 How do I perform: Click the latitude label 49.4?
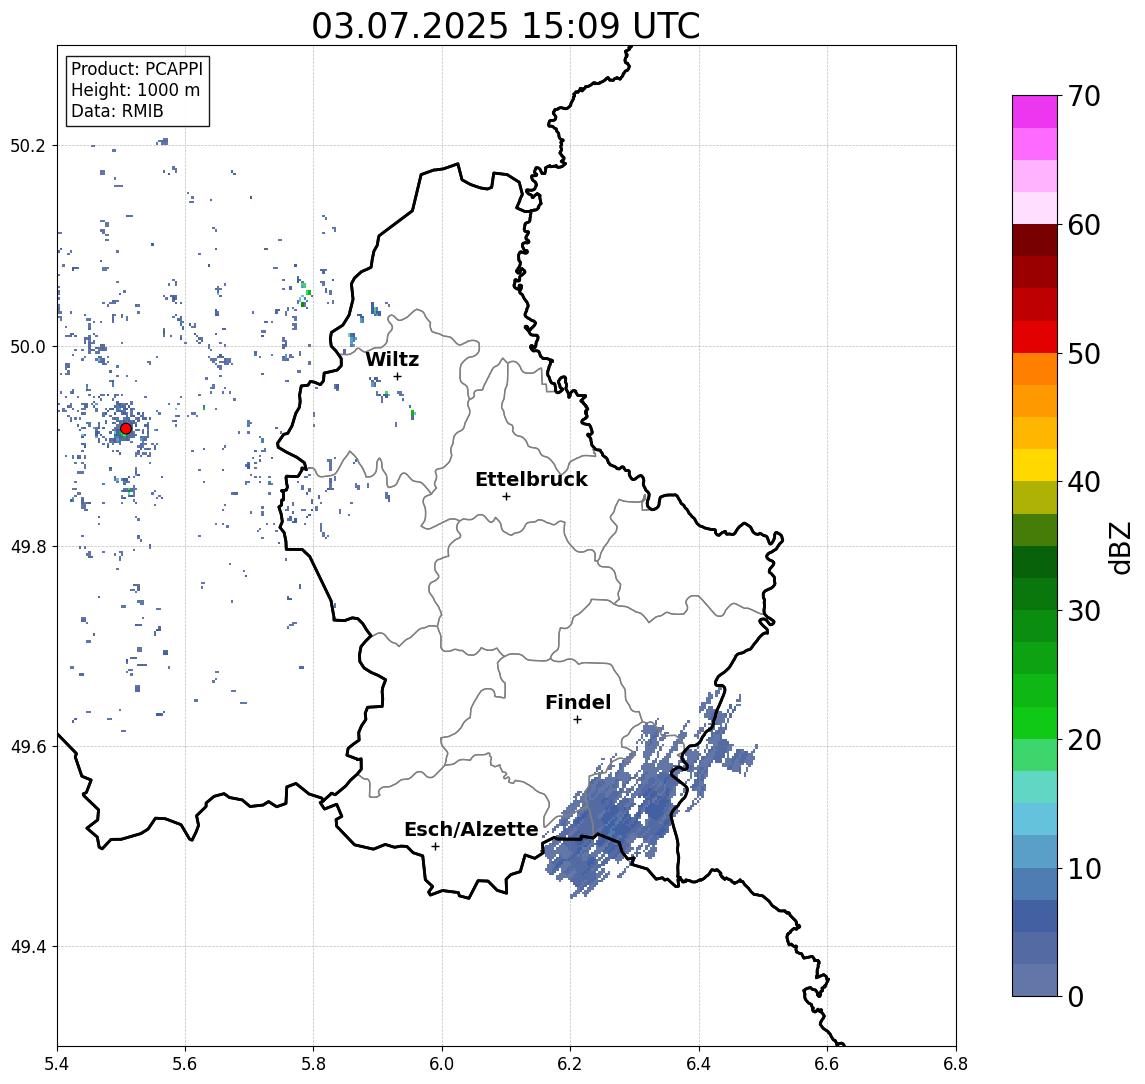point(28,947)
